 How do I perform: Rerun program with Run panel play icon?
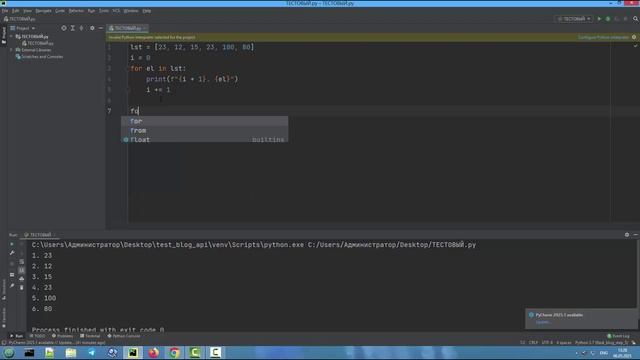coord(12,244)
